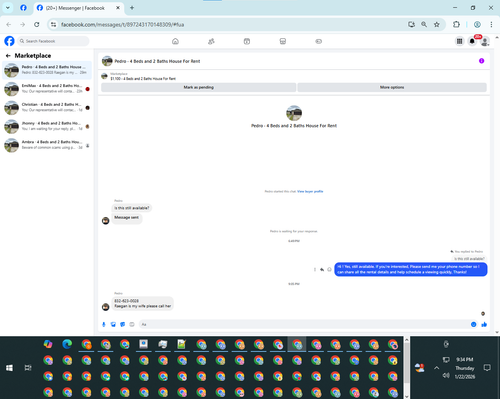Open the volume speaker icon in system tray

pyautogui.click(x=446, y=376)
